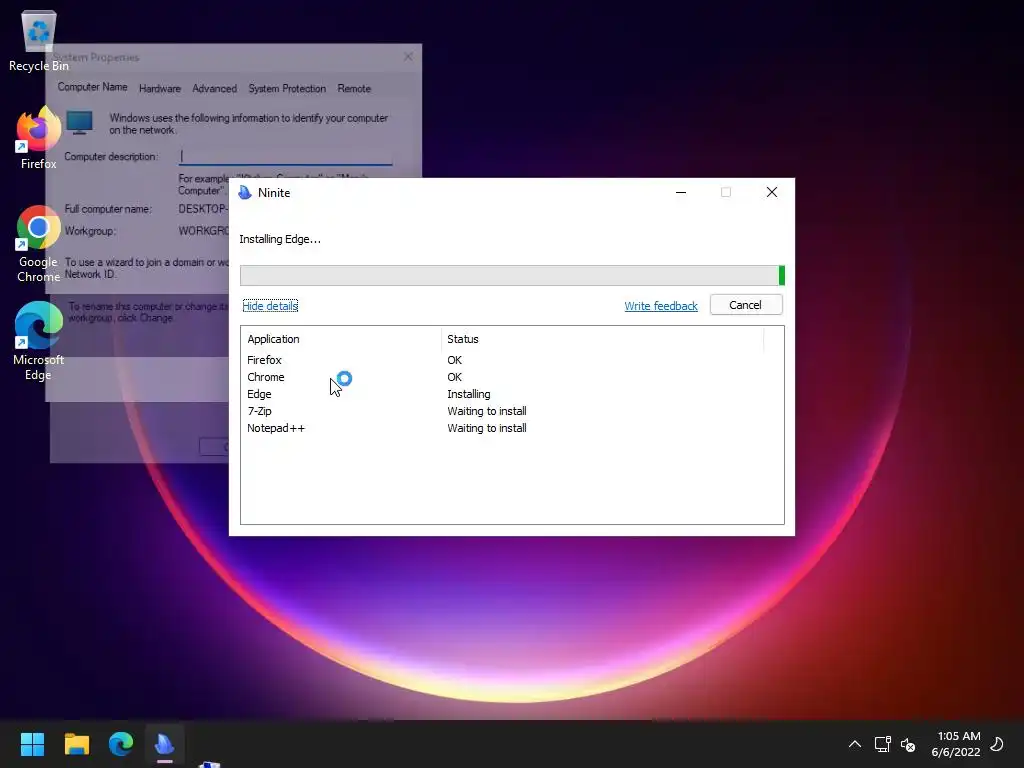1024x768 pixels.
Task: Close the System Properties window
Action: tap(408, 57)
